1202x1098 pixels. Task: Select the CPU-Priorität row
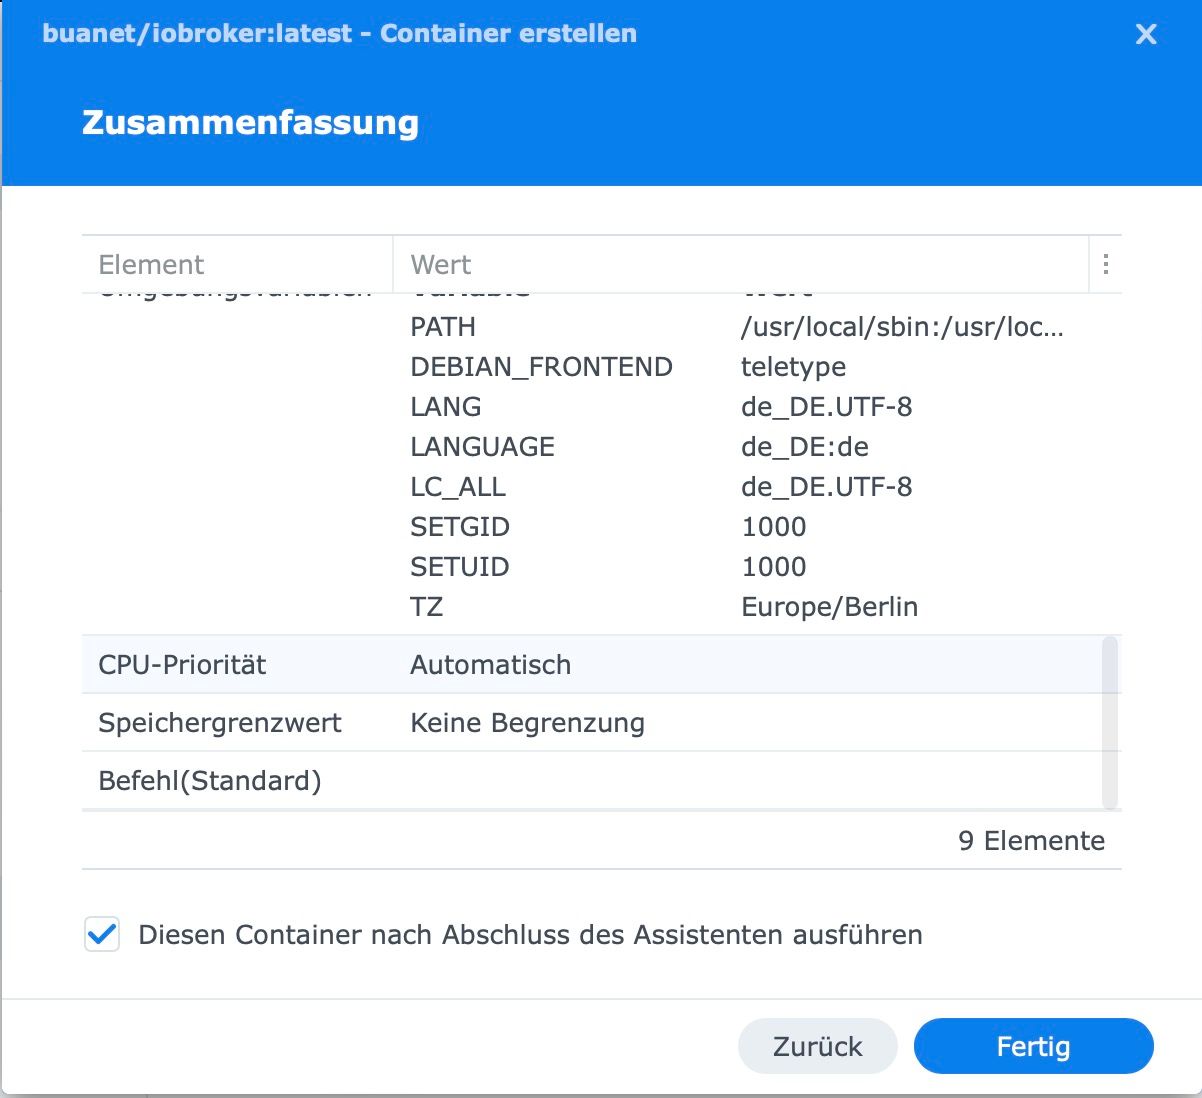click(x=182, y=664)
